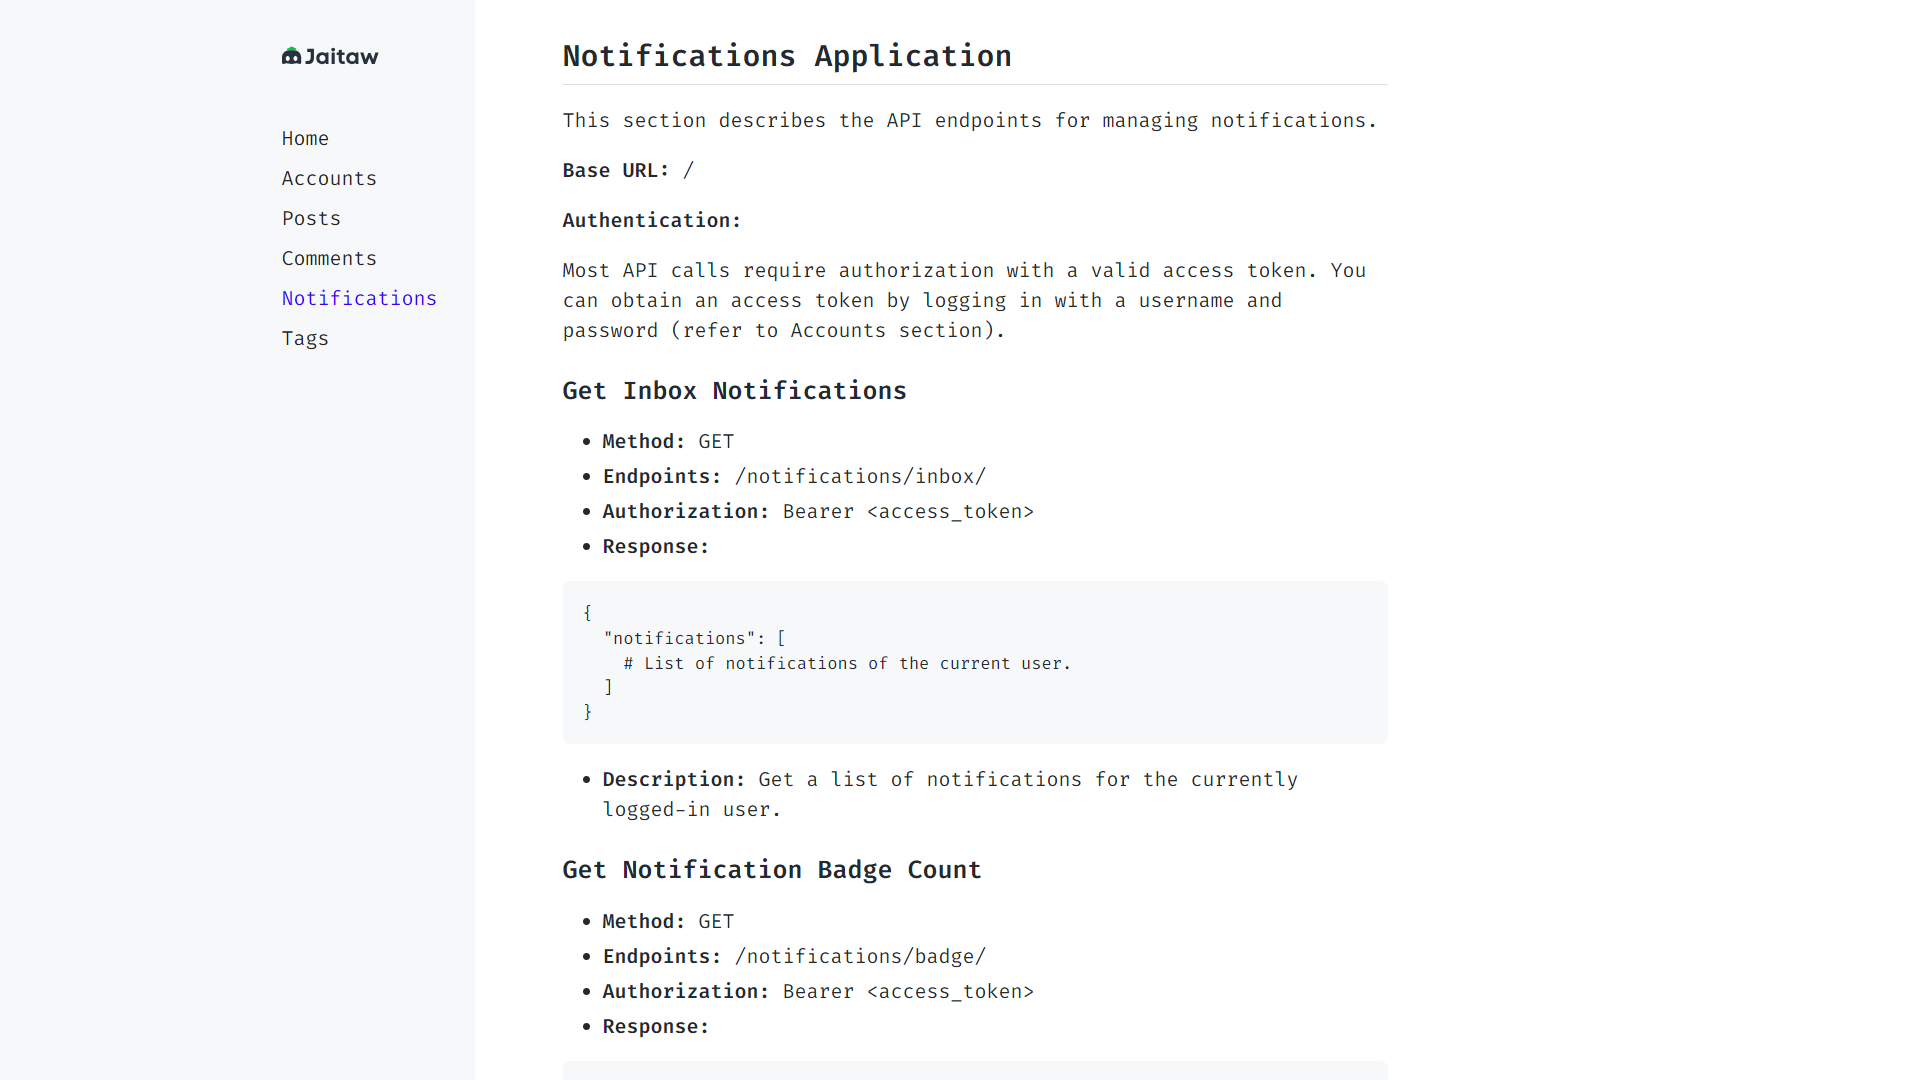Screen dimensions: 1920x1080
Task: Click the Jaitaw logo icon
Action: [291, 56]
